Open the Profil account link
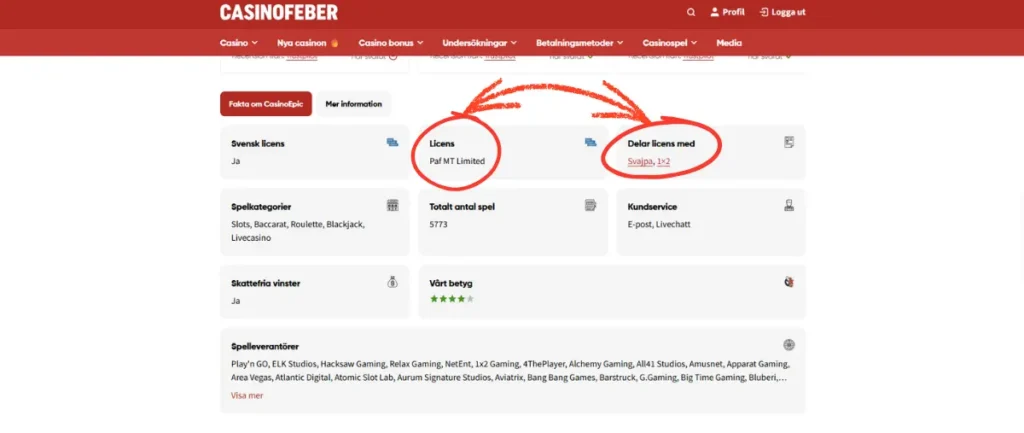Image resolution: width=1024 pixels, height=433 pixels. (x=727, y=12)
